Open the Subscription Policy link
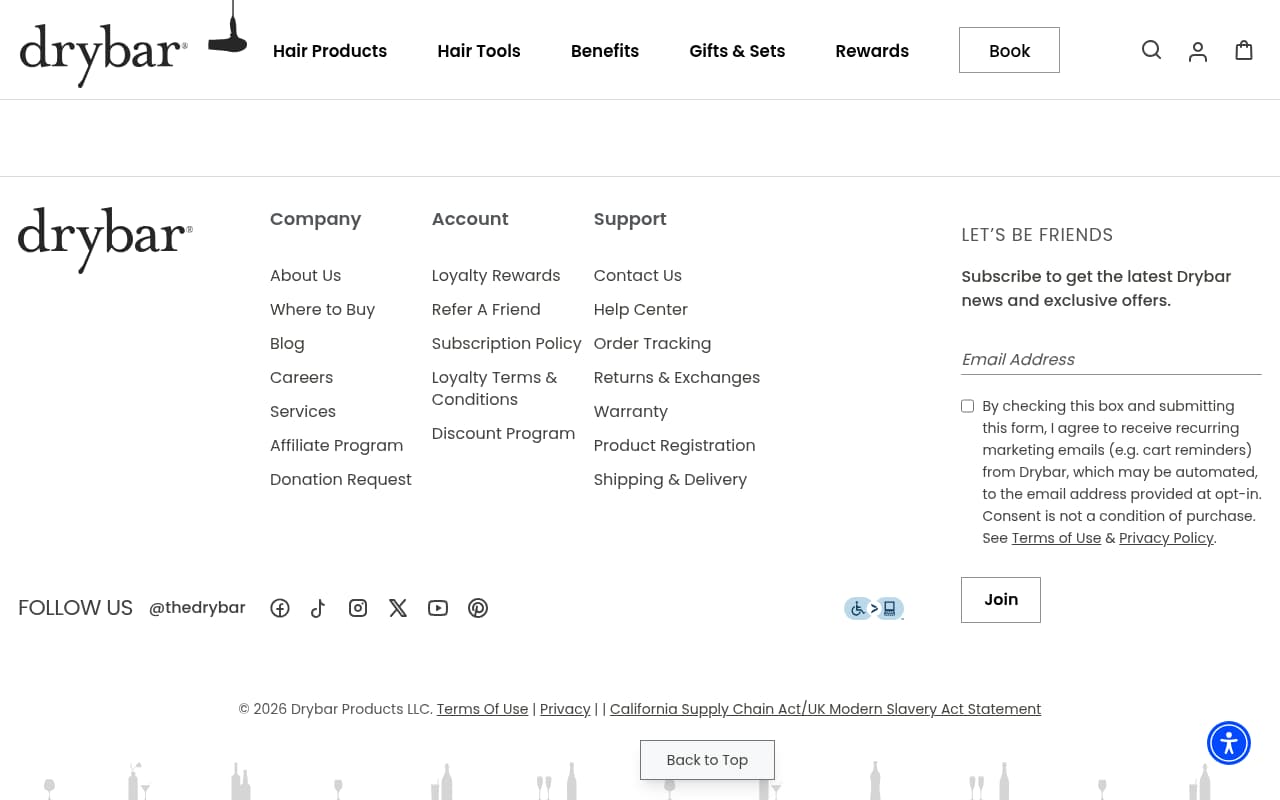The height and width of the screenshot is (800, 1280). 507,344
